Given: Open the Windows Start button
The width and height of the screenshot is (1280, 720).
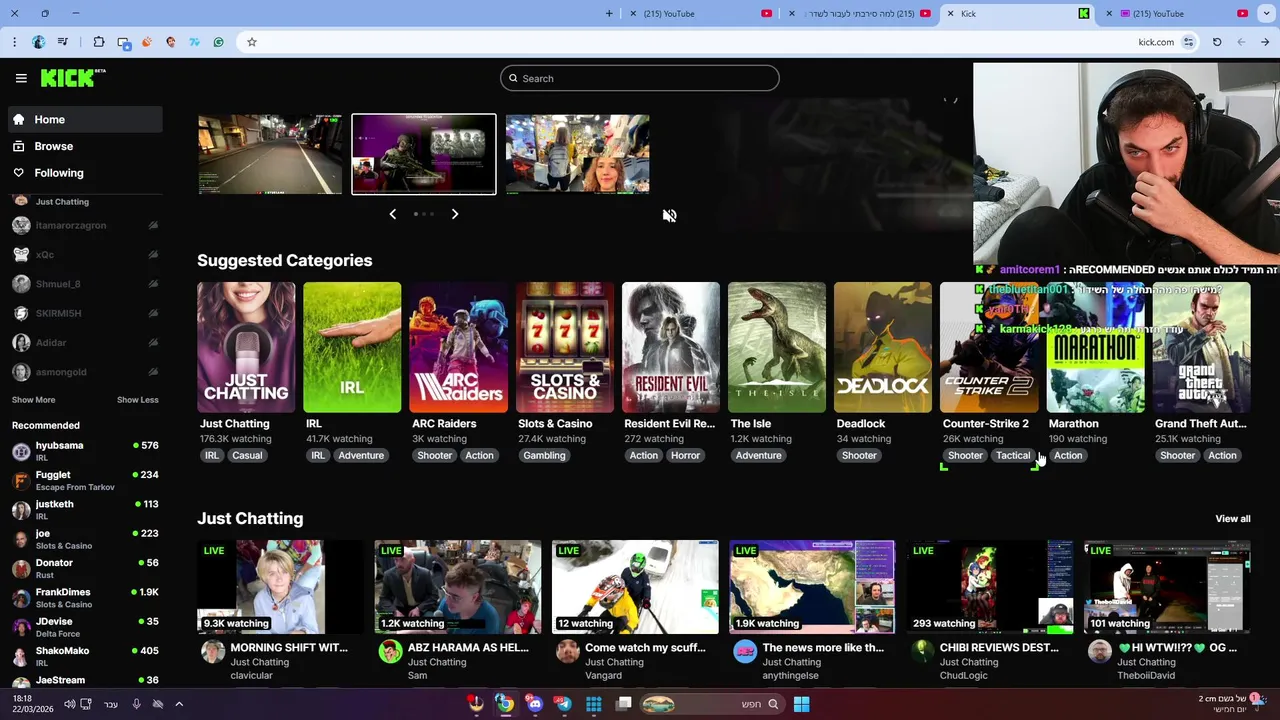Looking at the screenshot, I should (801, 704).
